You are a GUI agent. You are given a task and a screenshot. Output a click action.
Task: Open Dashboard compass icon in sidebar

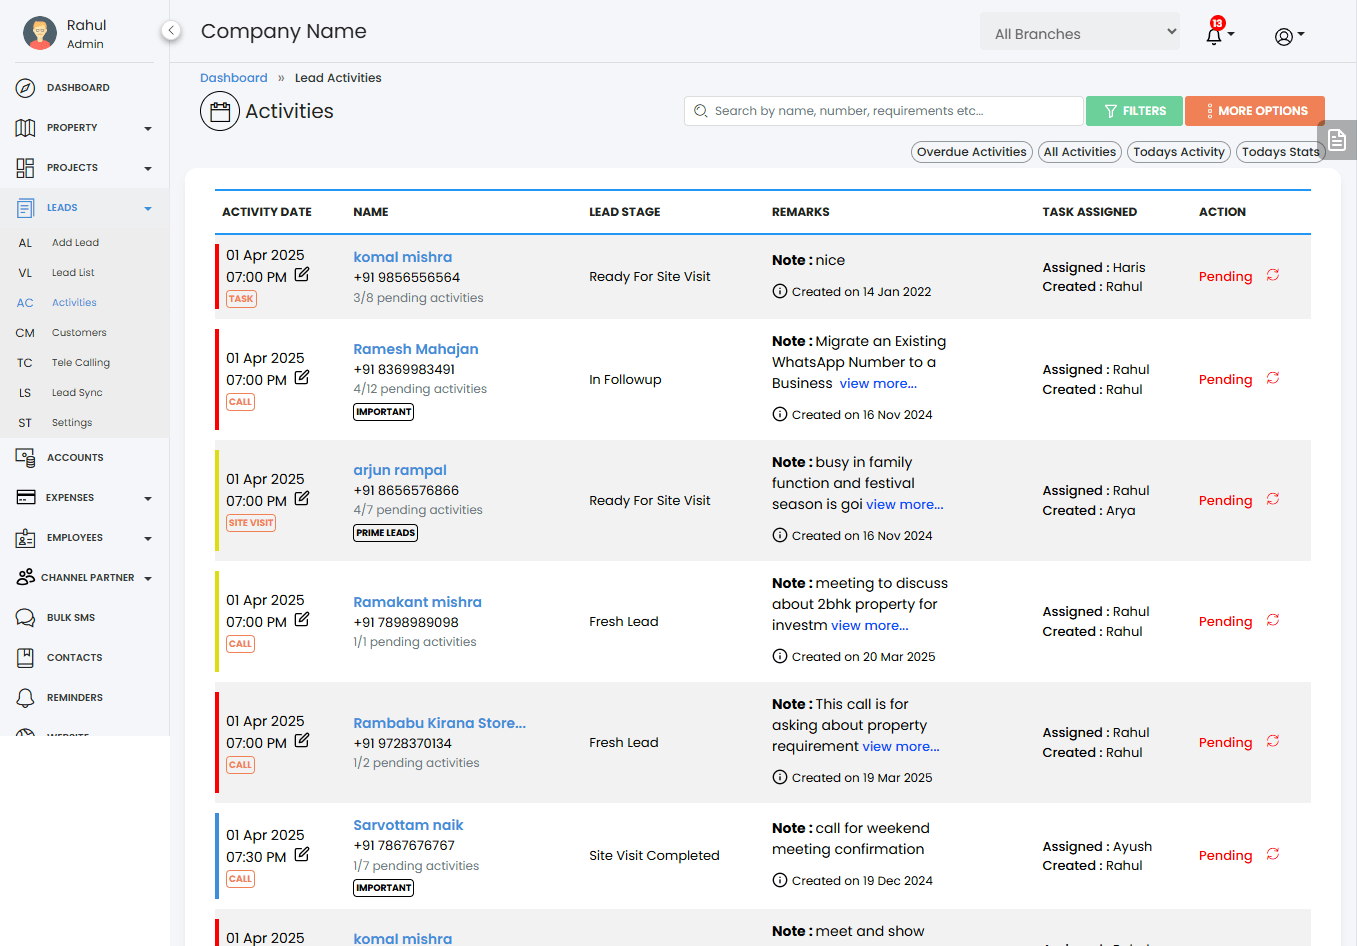pos(26,88)
